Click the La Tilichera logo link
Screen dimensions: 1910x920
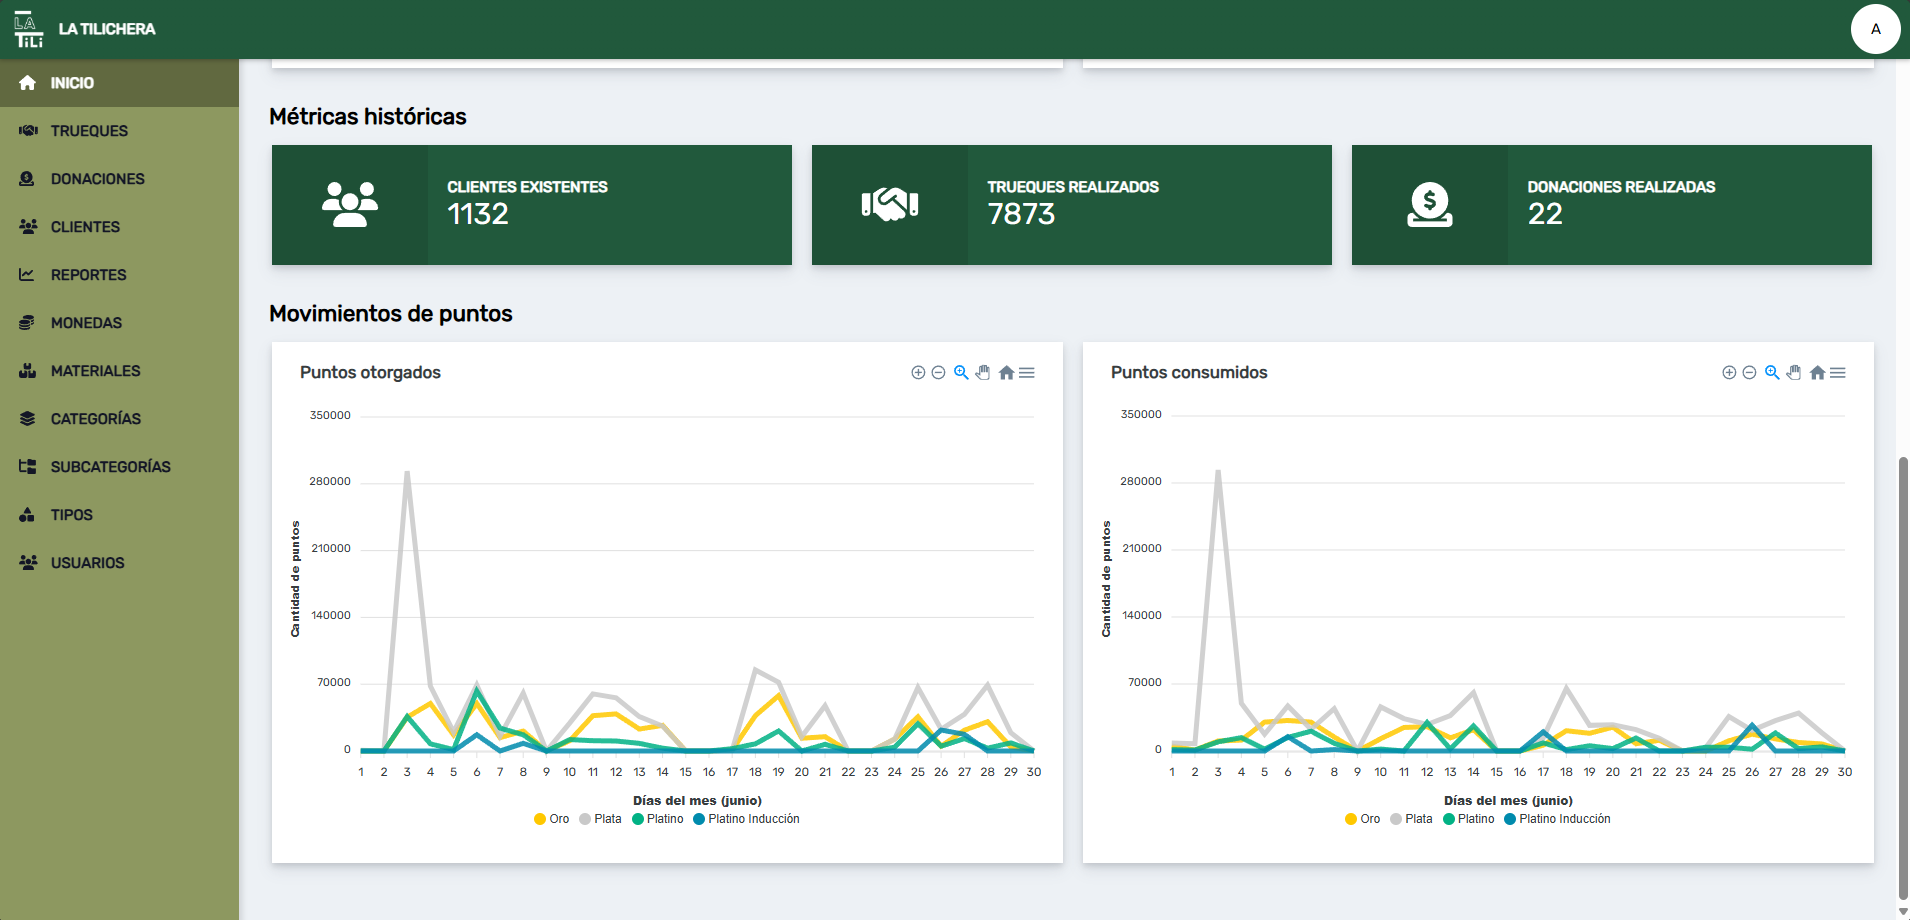[x=85, y=29]
